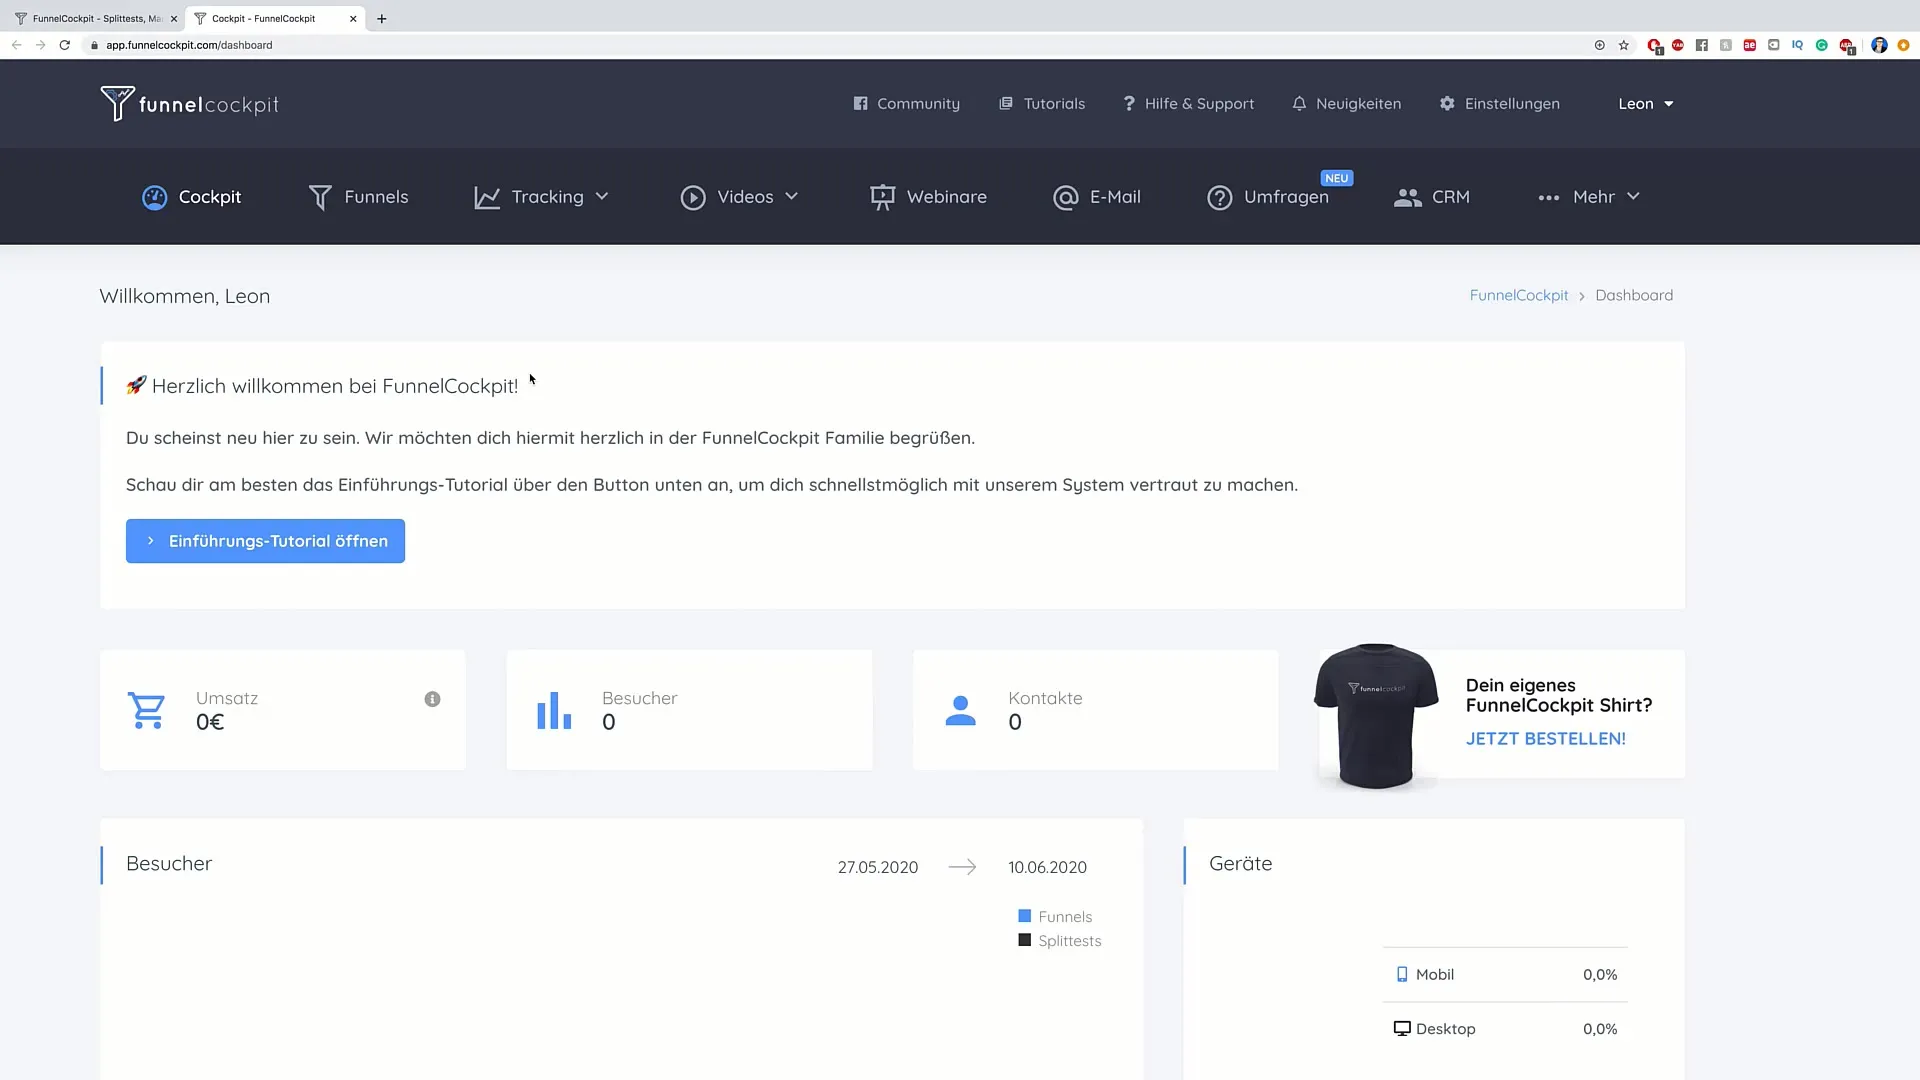Click the Mehr three-dots icon
Image resolution: width=1920 pixels, height=1080 pixels.
(1549, 198)
